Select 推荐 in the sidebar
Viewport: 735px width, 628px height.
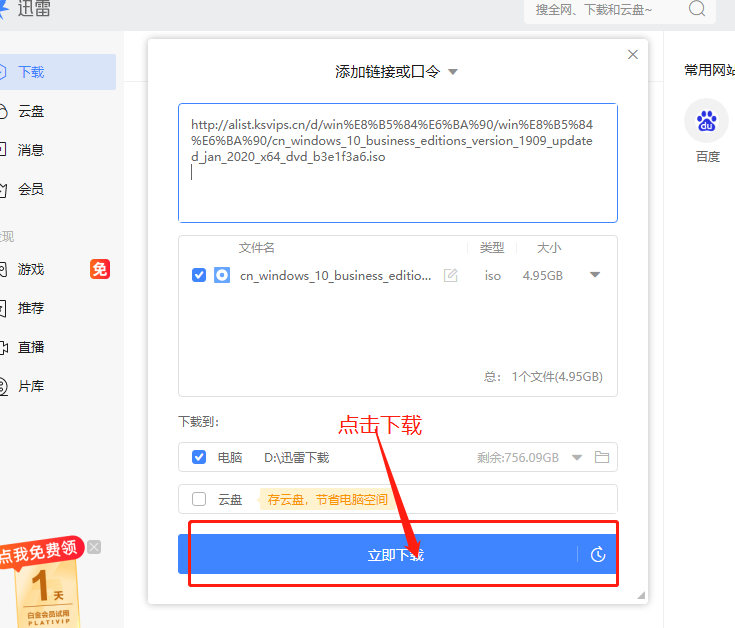31,308
